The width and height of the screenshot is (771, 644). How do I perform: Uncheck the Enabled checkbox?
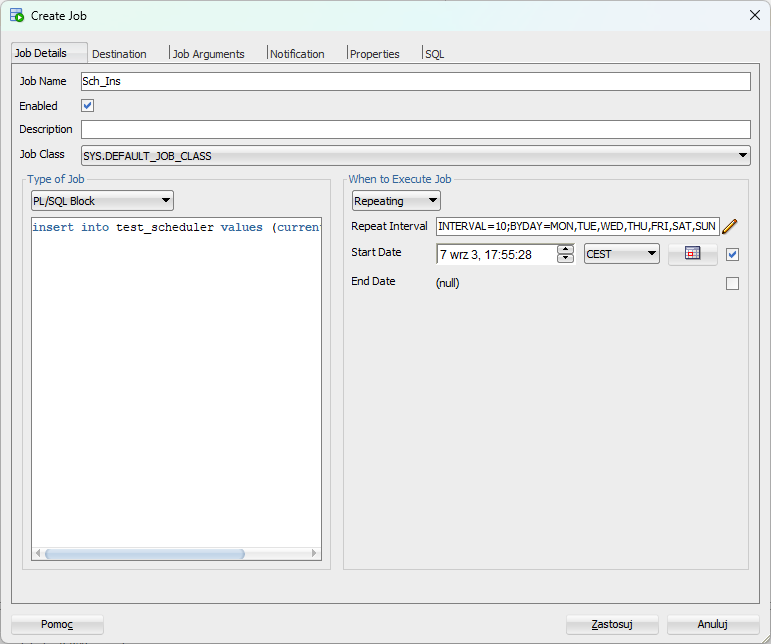(88, 106)
